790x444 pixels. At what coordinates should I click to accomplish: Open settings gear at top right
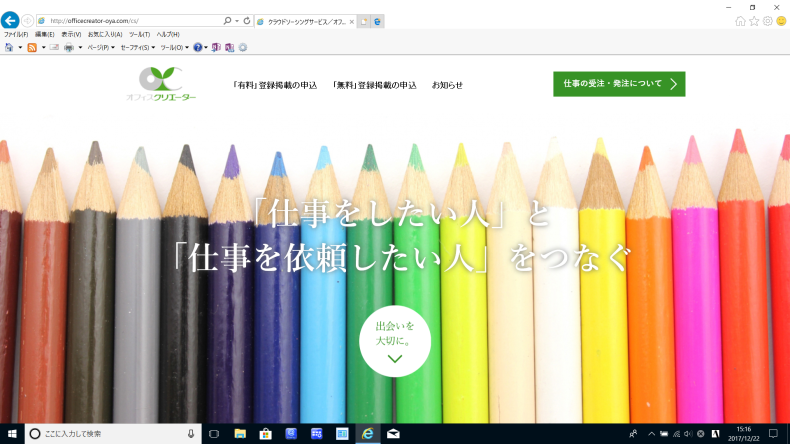pyautogui.click(x=767, y=21)
